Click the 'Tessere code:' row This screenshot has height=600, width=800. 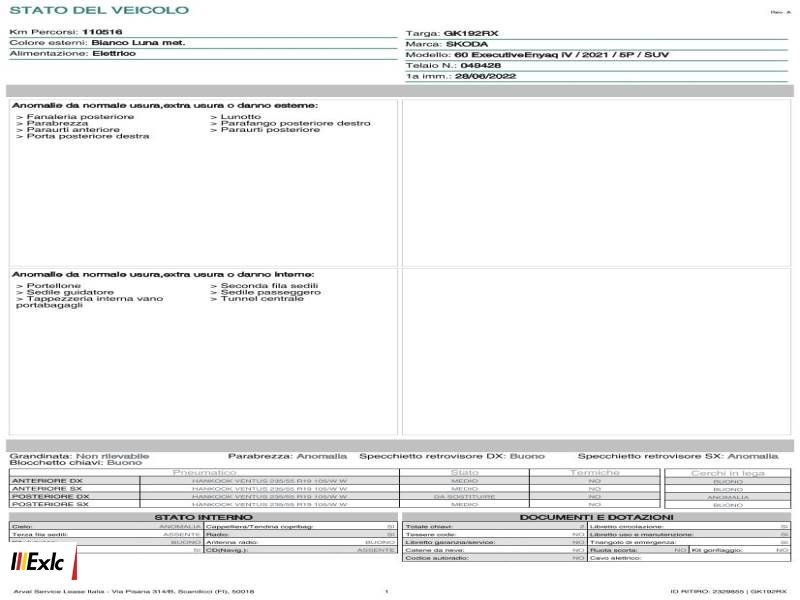click(x=494, y=534)
